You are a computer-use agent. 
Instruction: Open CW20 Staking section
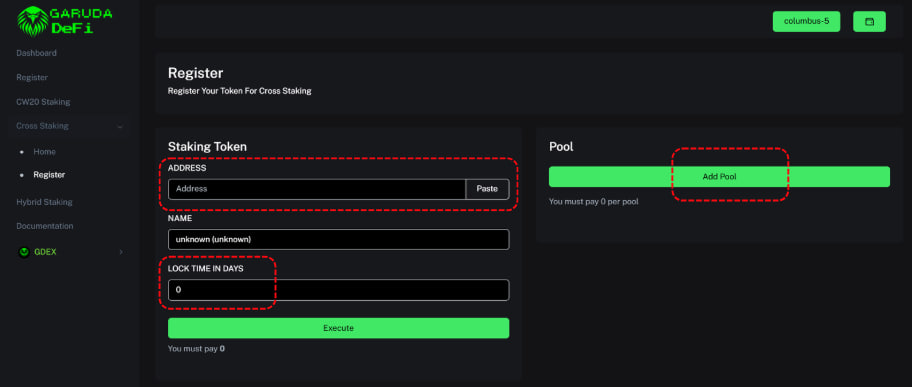coord(43,102)
